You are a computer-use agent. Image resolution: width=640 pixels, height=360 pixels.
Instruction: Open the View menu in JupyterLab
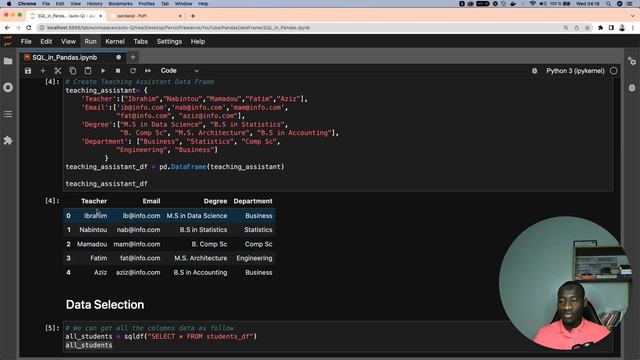tap(68, 42)
